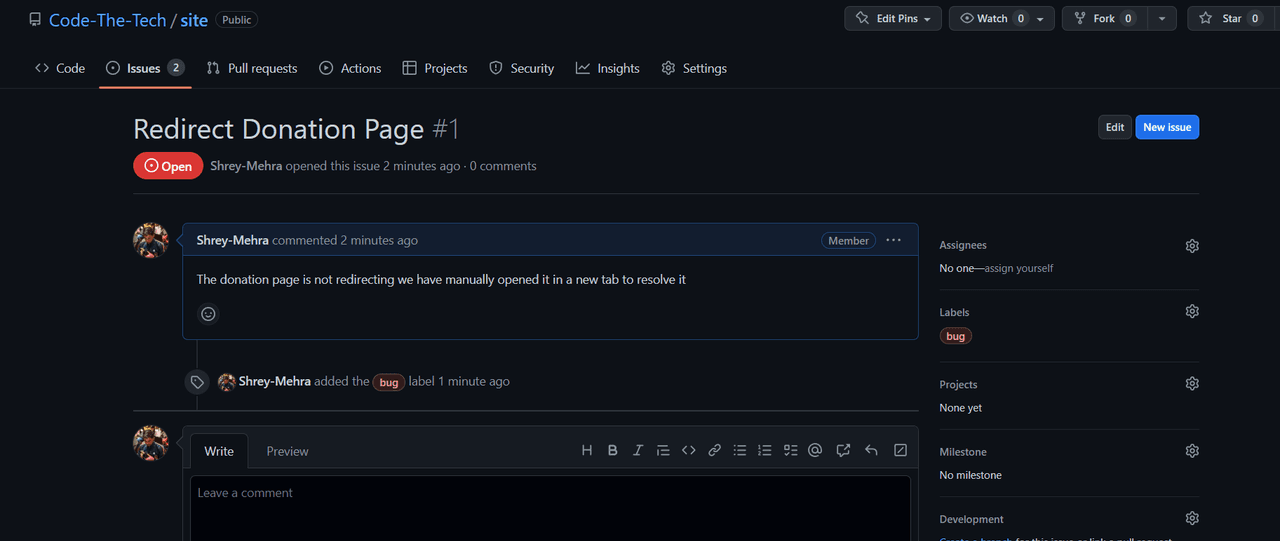
Task: Click the bug label in the sidebar
Action: click(956, 336)
